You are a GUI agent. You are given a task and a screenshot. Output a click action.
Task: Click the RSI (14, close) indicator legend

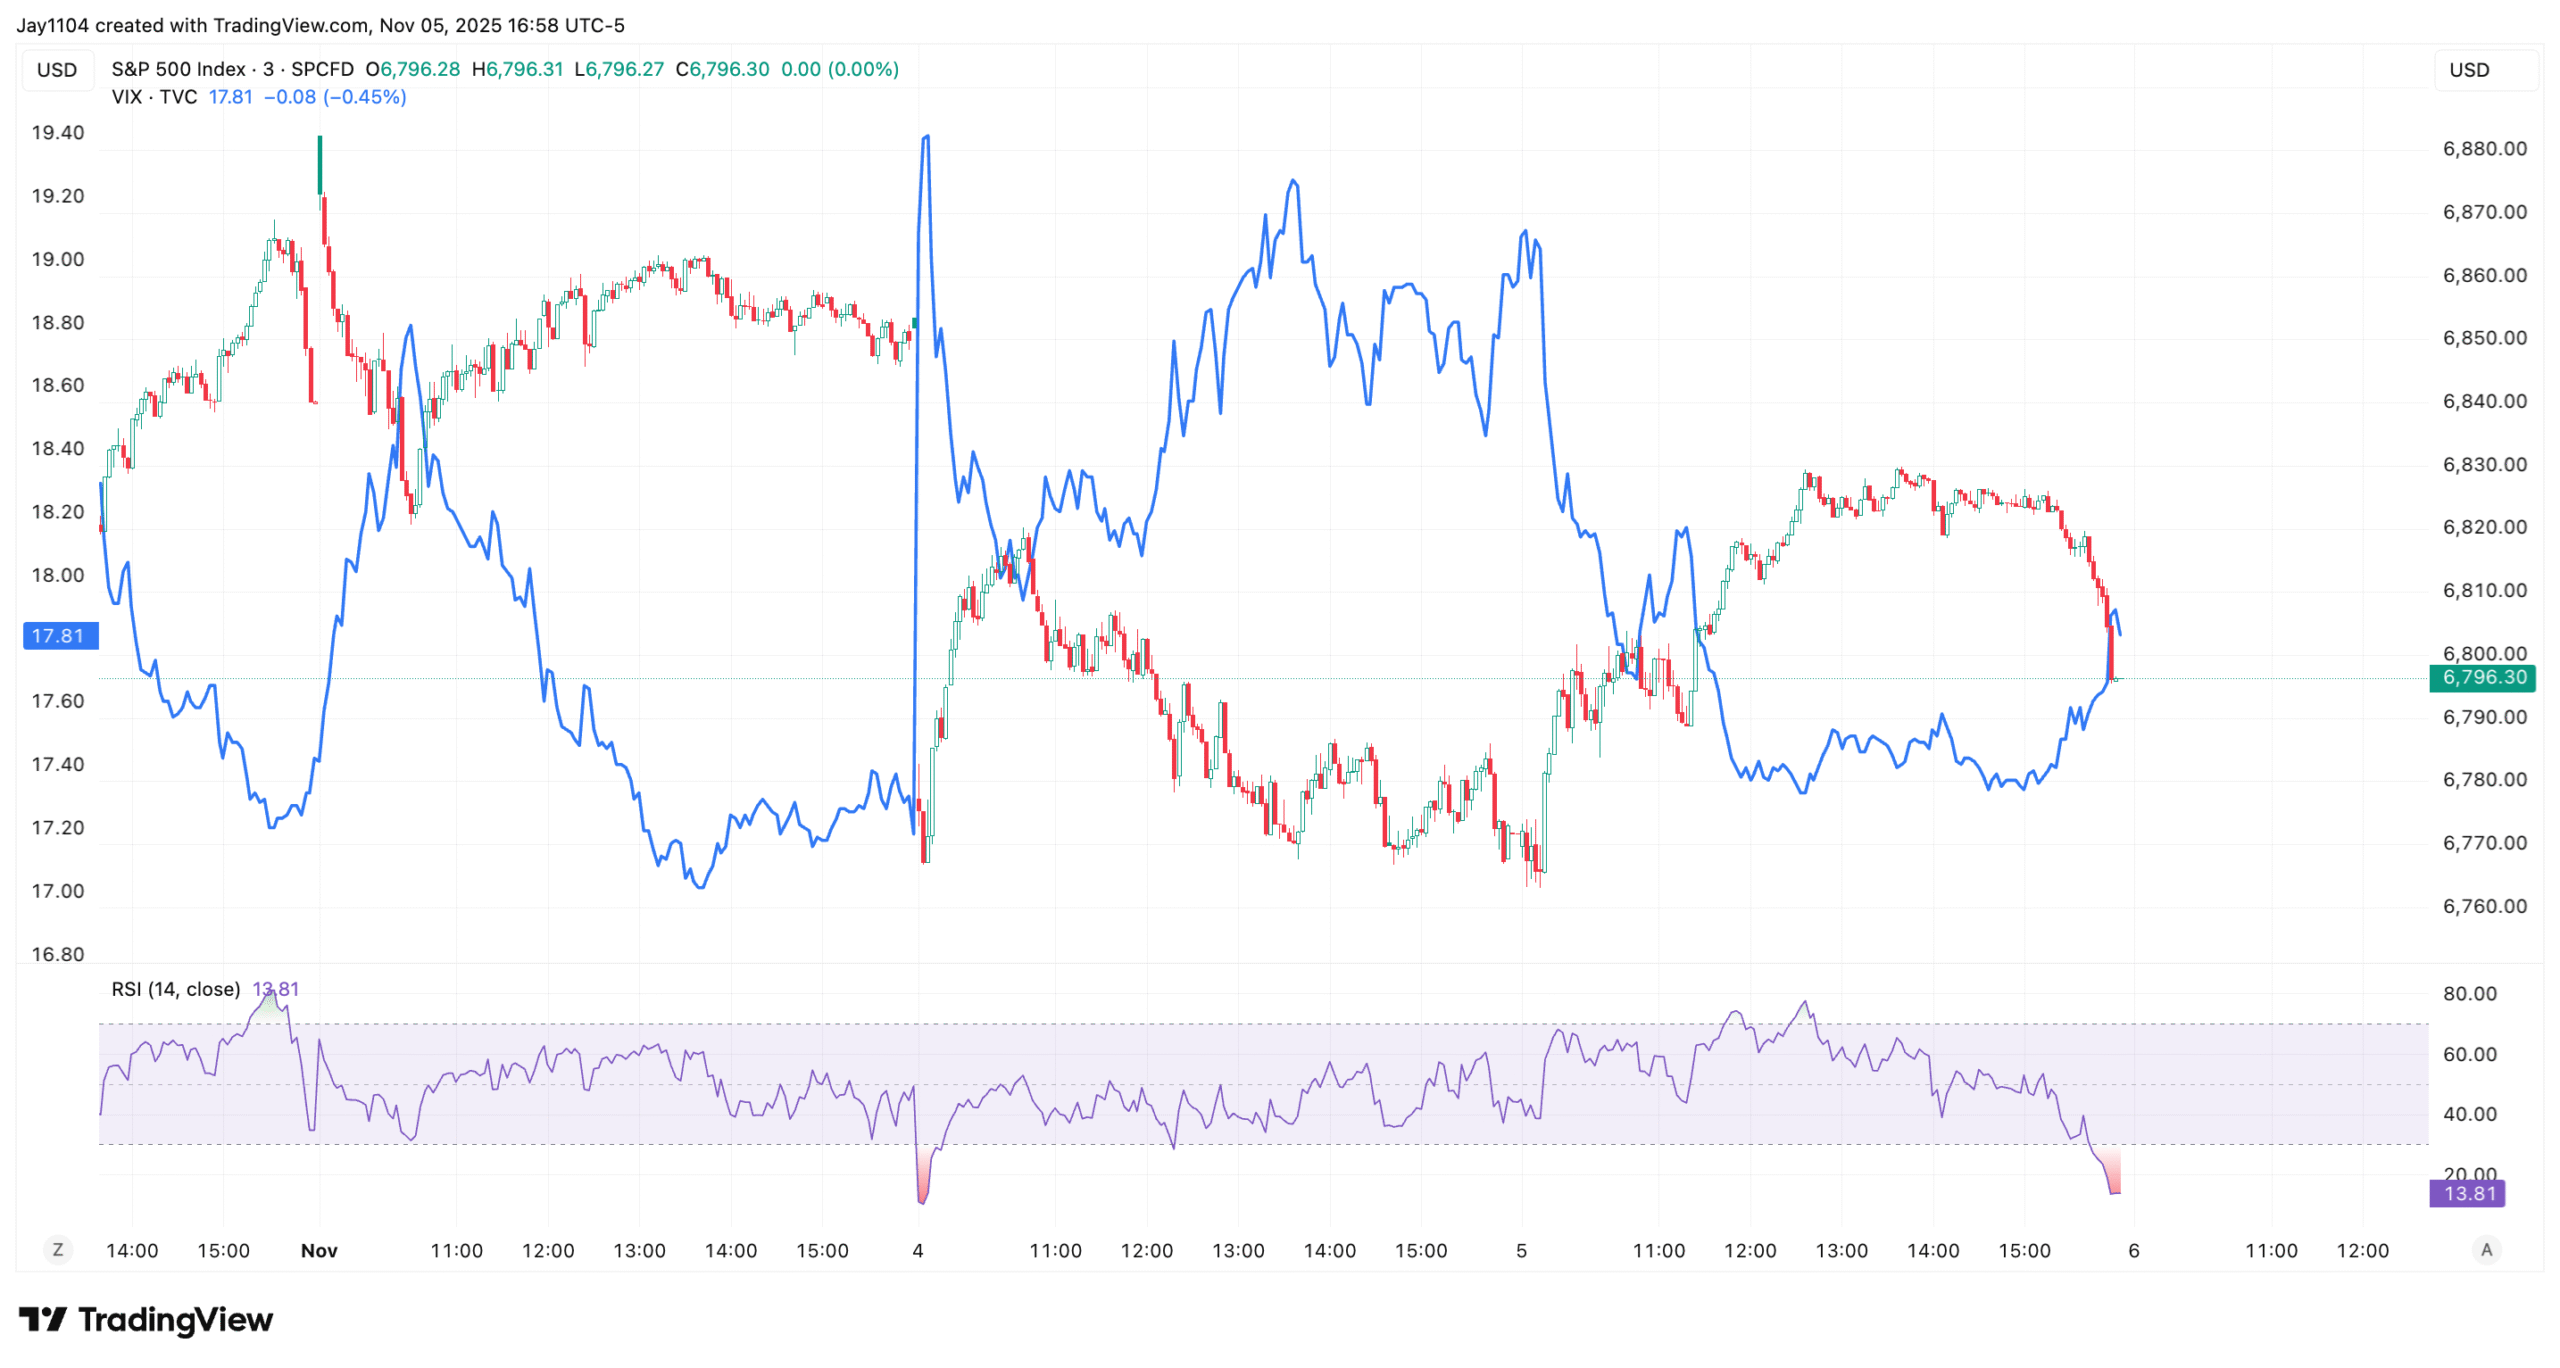pyautogui.click(x=175, y=989)
